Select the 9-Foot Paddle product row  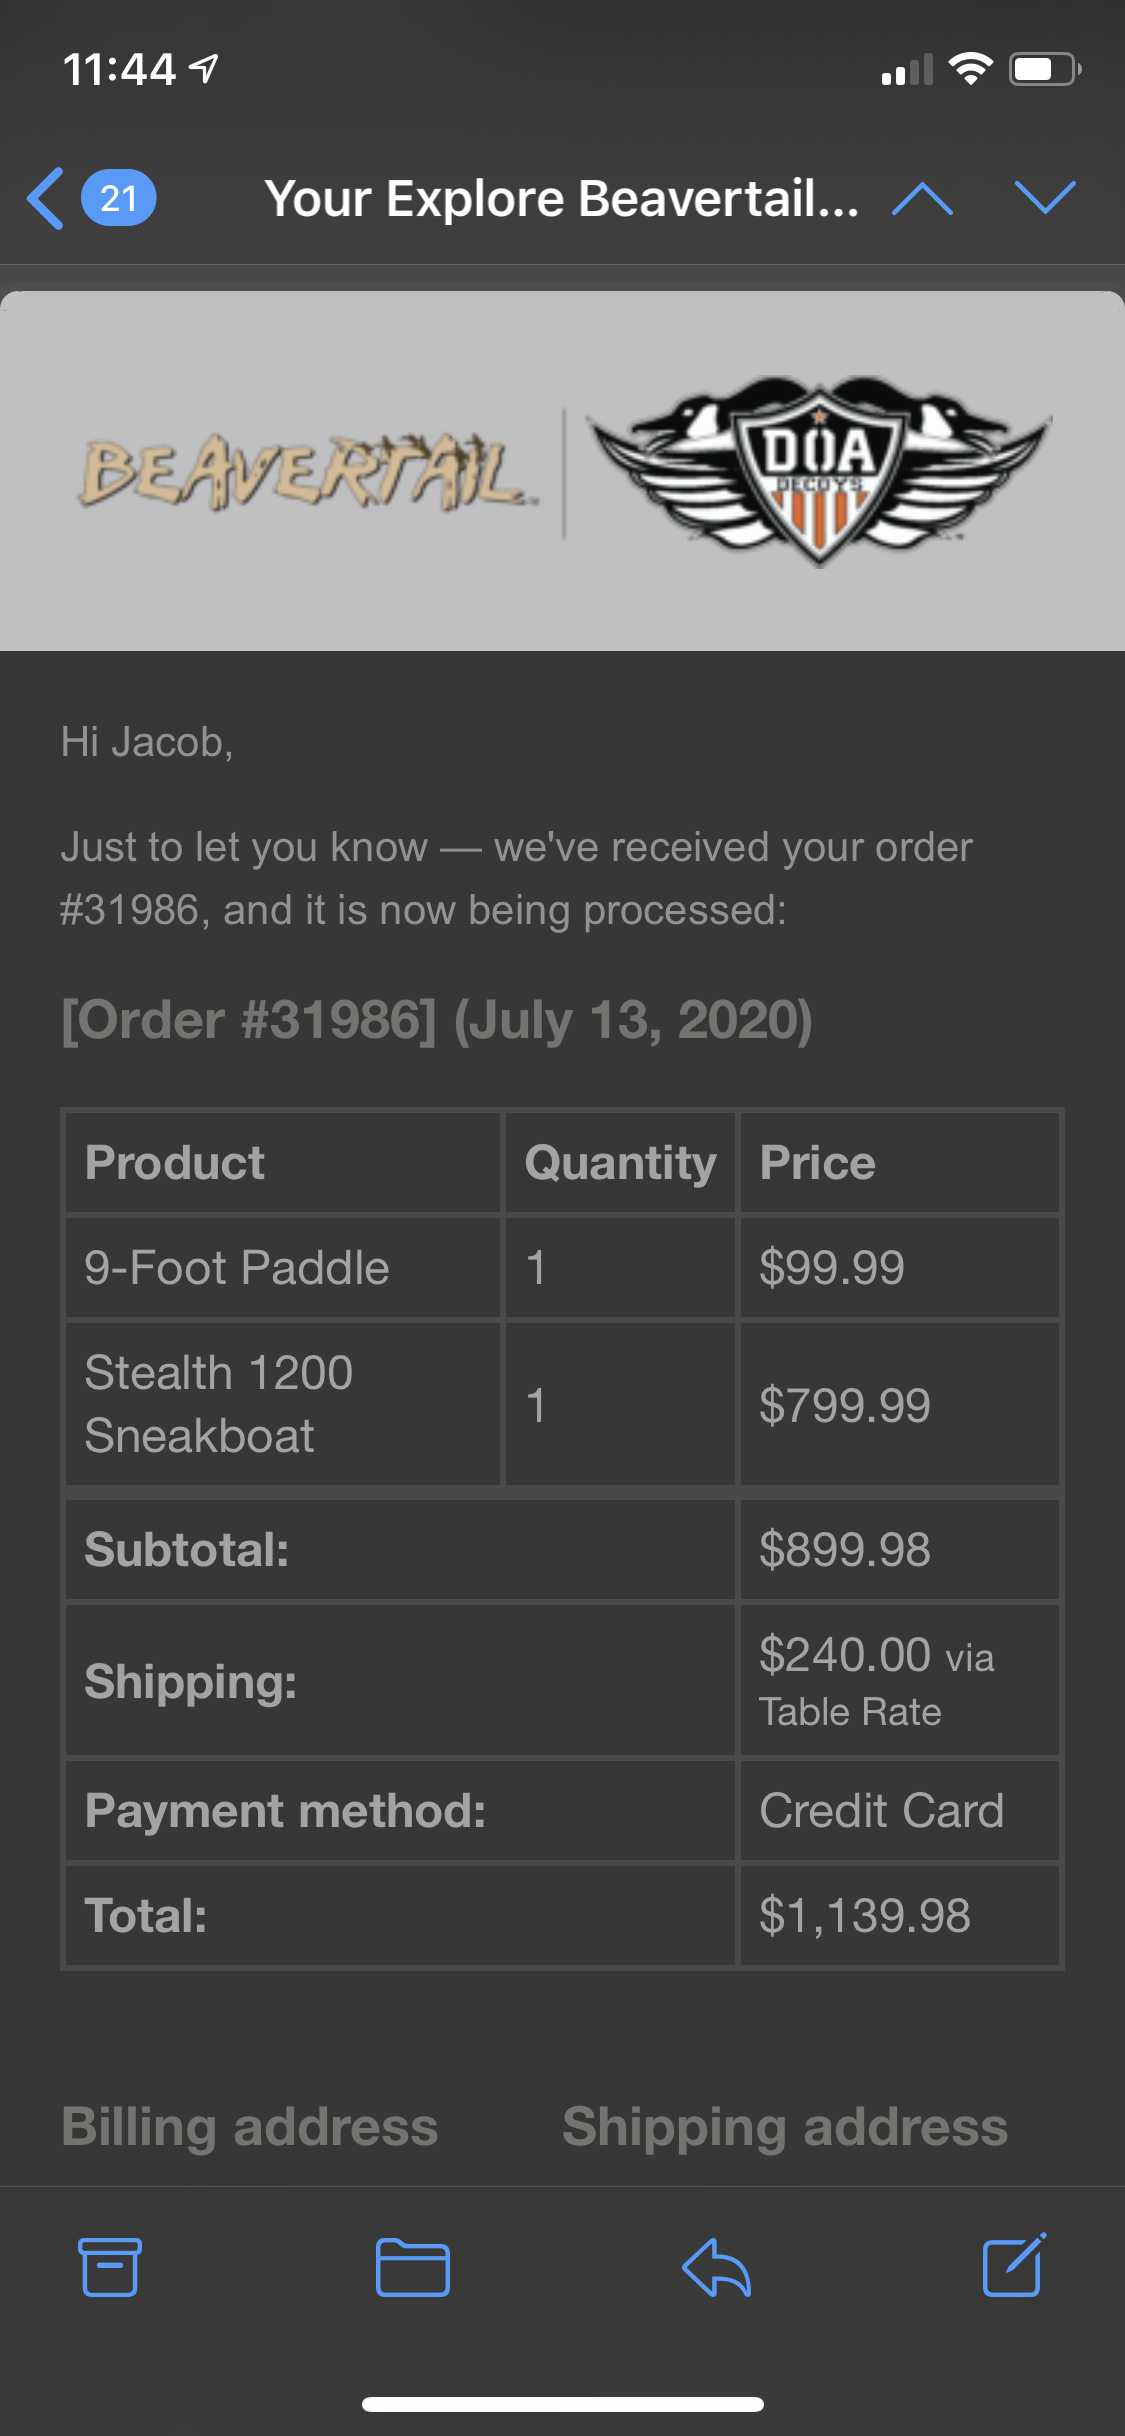[562, 1267]
